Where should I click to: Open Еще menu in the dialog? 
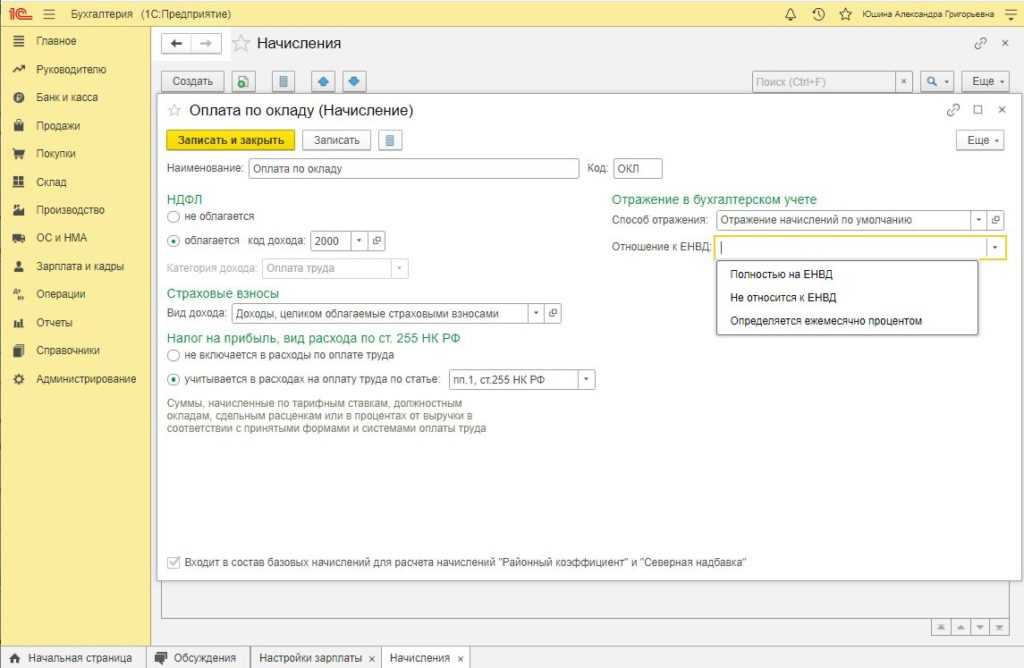pyautogui.click(x=980, y=140)
